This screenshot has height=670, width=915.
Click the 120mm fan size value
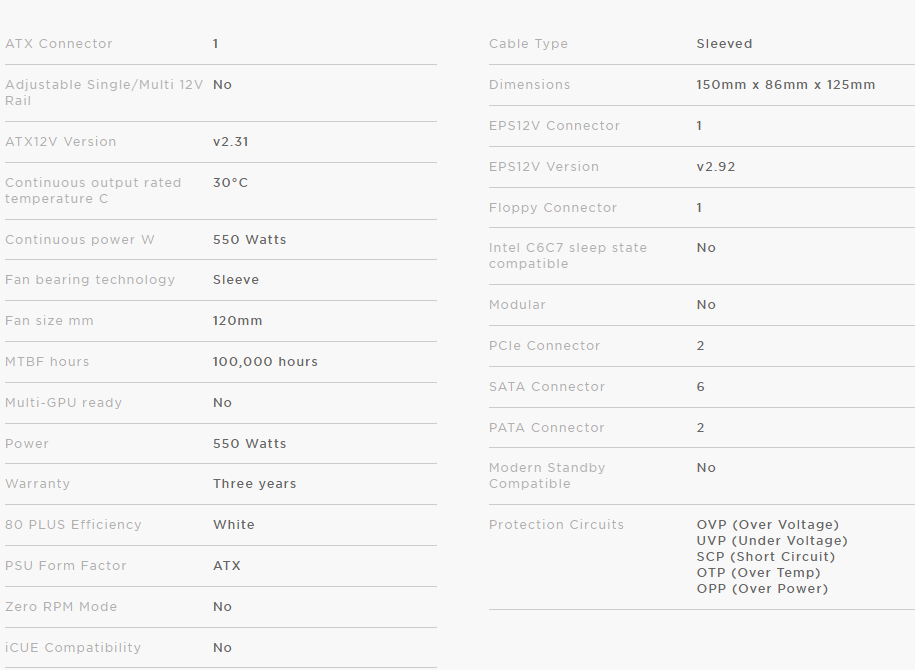click(238, 321)
